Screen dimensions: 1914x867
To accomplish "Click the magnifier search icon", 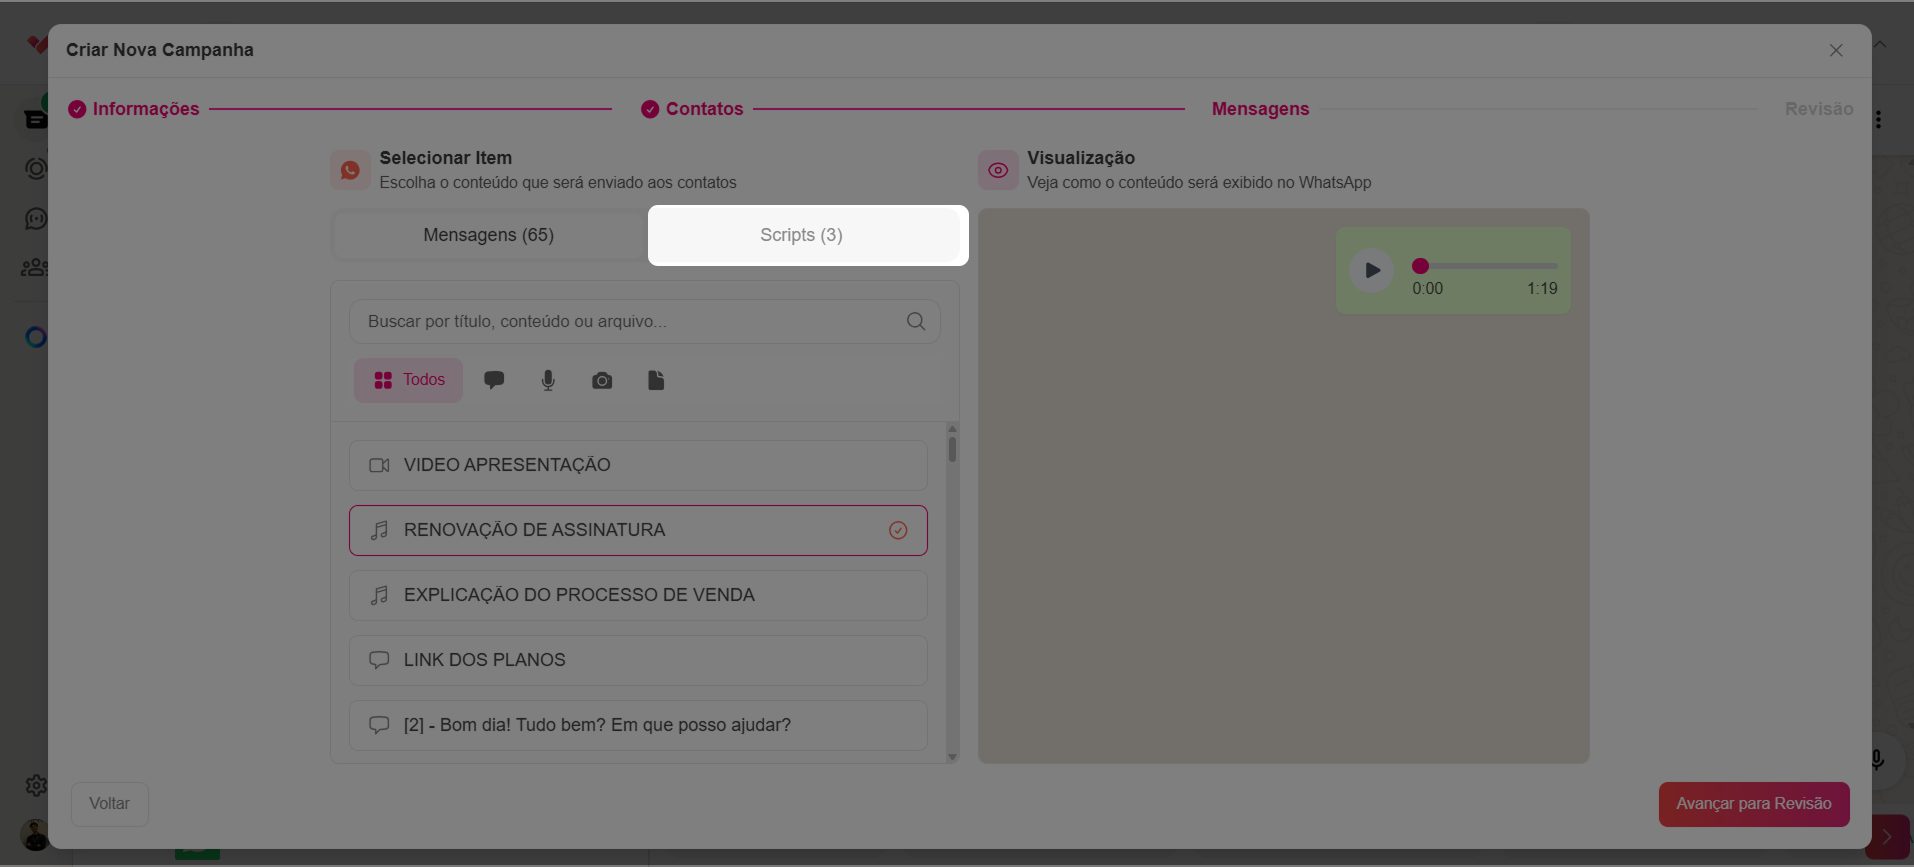I will [916, 321].
